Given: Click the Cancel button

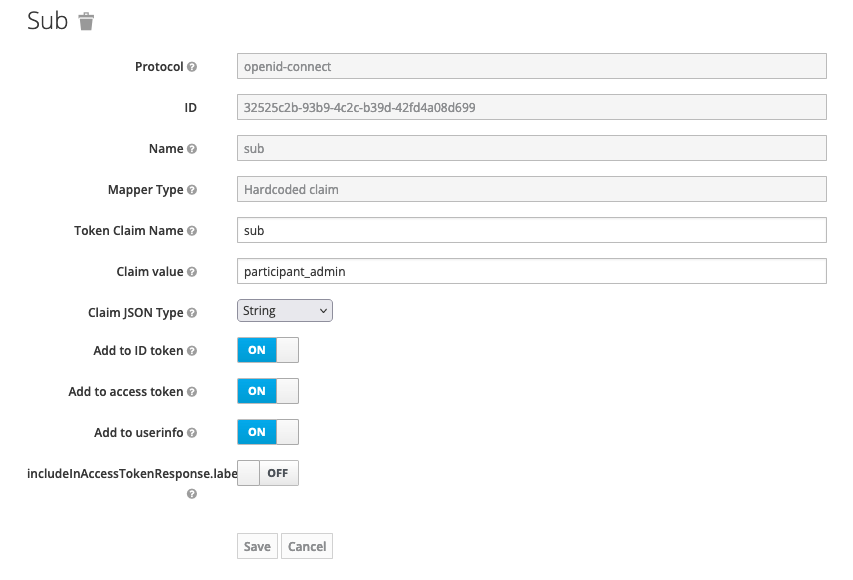Looking at the screenshot, I should (306, 546).
